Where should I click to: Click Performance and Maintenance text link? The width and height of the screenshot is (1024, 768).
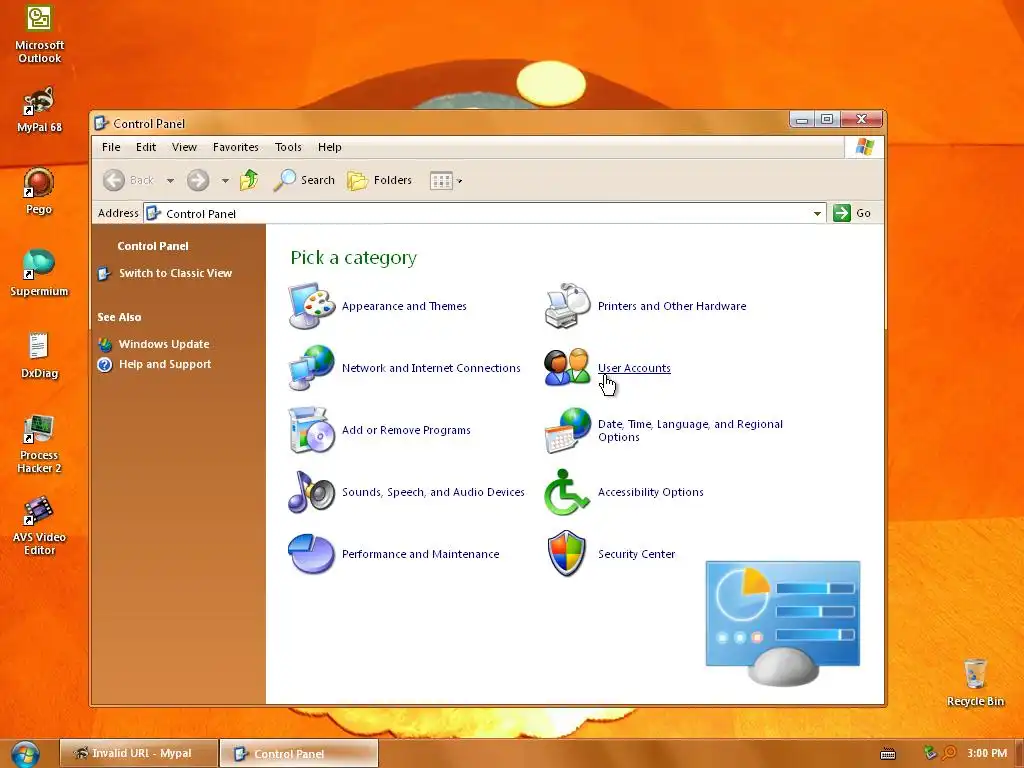[x=420, y=554]
